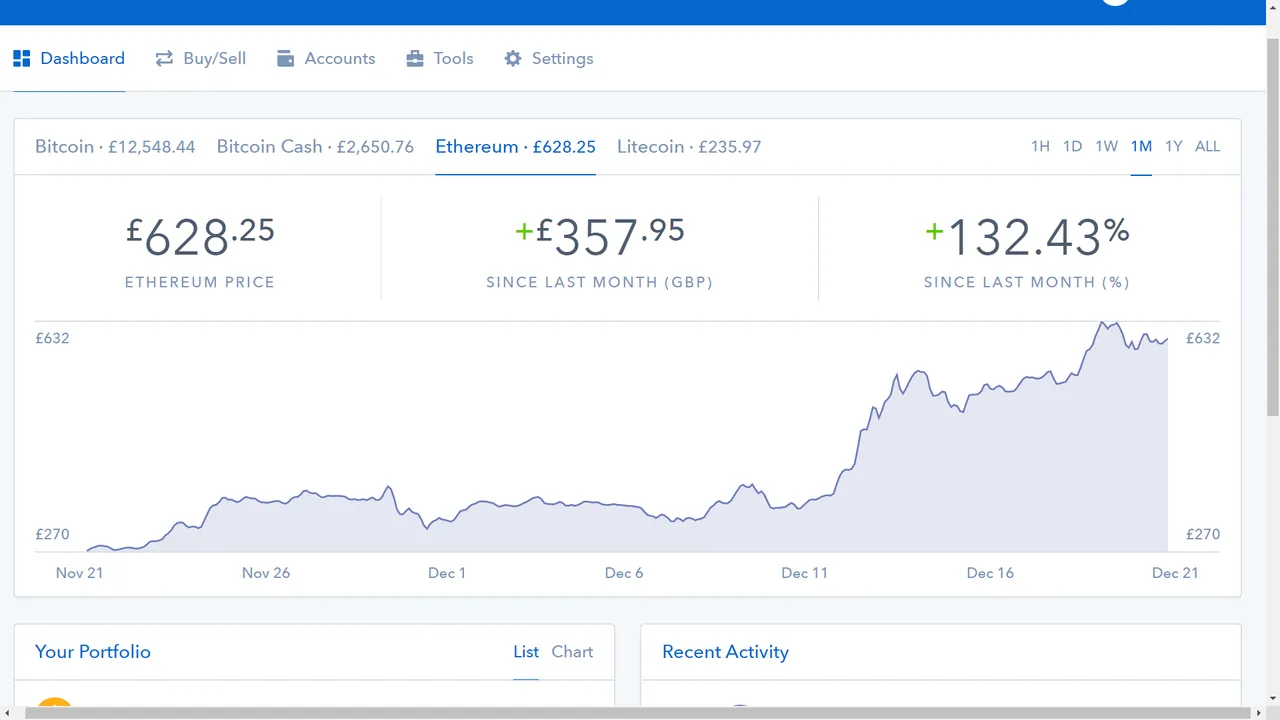Image resolution: width=1280 pixels, height=720 pixels.
Task: Select the 1M chart range
Action: click(1141, 147)
